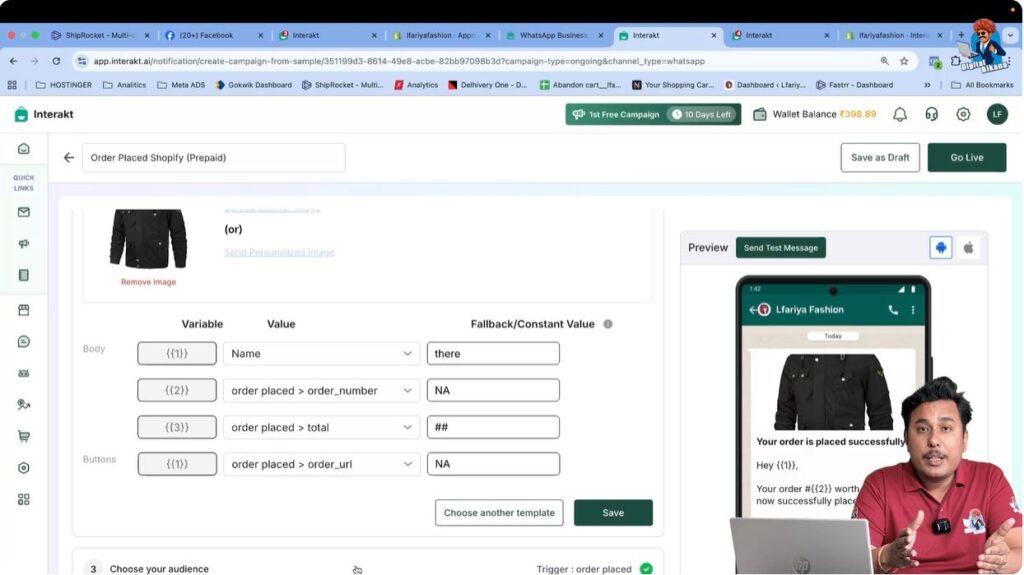The height and width of the screenshot is (575, 1024).
Task: Click the browser zoom magnifier icon
Action: (x=884, y=61)
